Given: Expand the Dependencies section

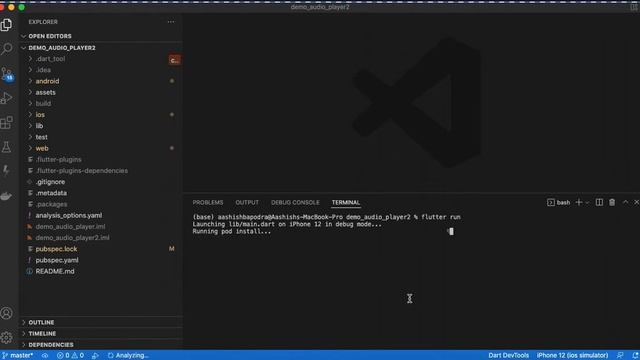Looking at the screenshot, I should pyautogui.click(x=101, y=345).
